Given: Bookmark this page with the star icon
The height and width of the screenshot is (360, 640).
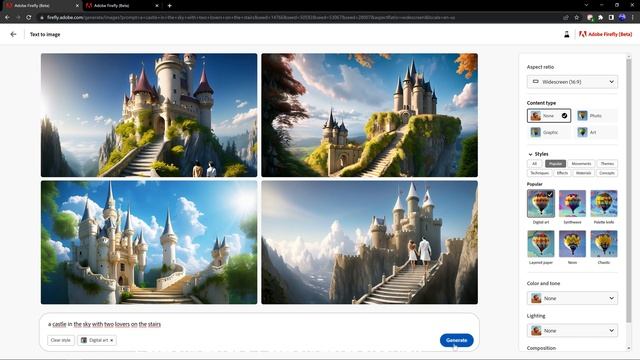Looking at the screenshot, I should click(x=577, y=18).
